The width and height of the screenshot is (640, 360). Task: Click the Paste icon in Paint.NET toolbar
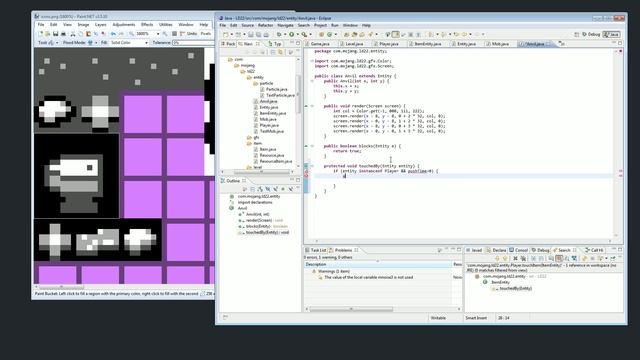(x=88, y=34)
